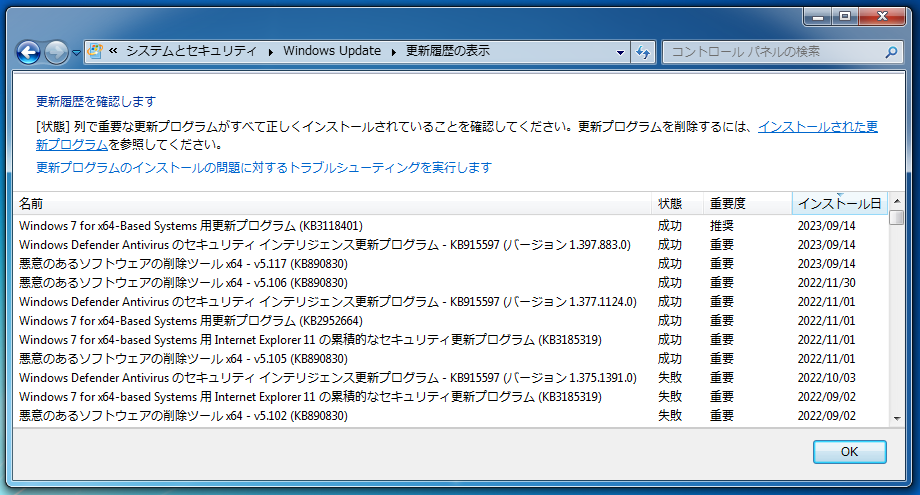Sort by the 名前 column header
This screenshot has width=920, height=495.
click(332, 204)
